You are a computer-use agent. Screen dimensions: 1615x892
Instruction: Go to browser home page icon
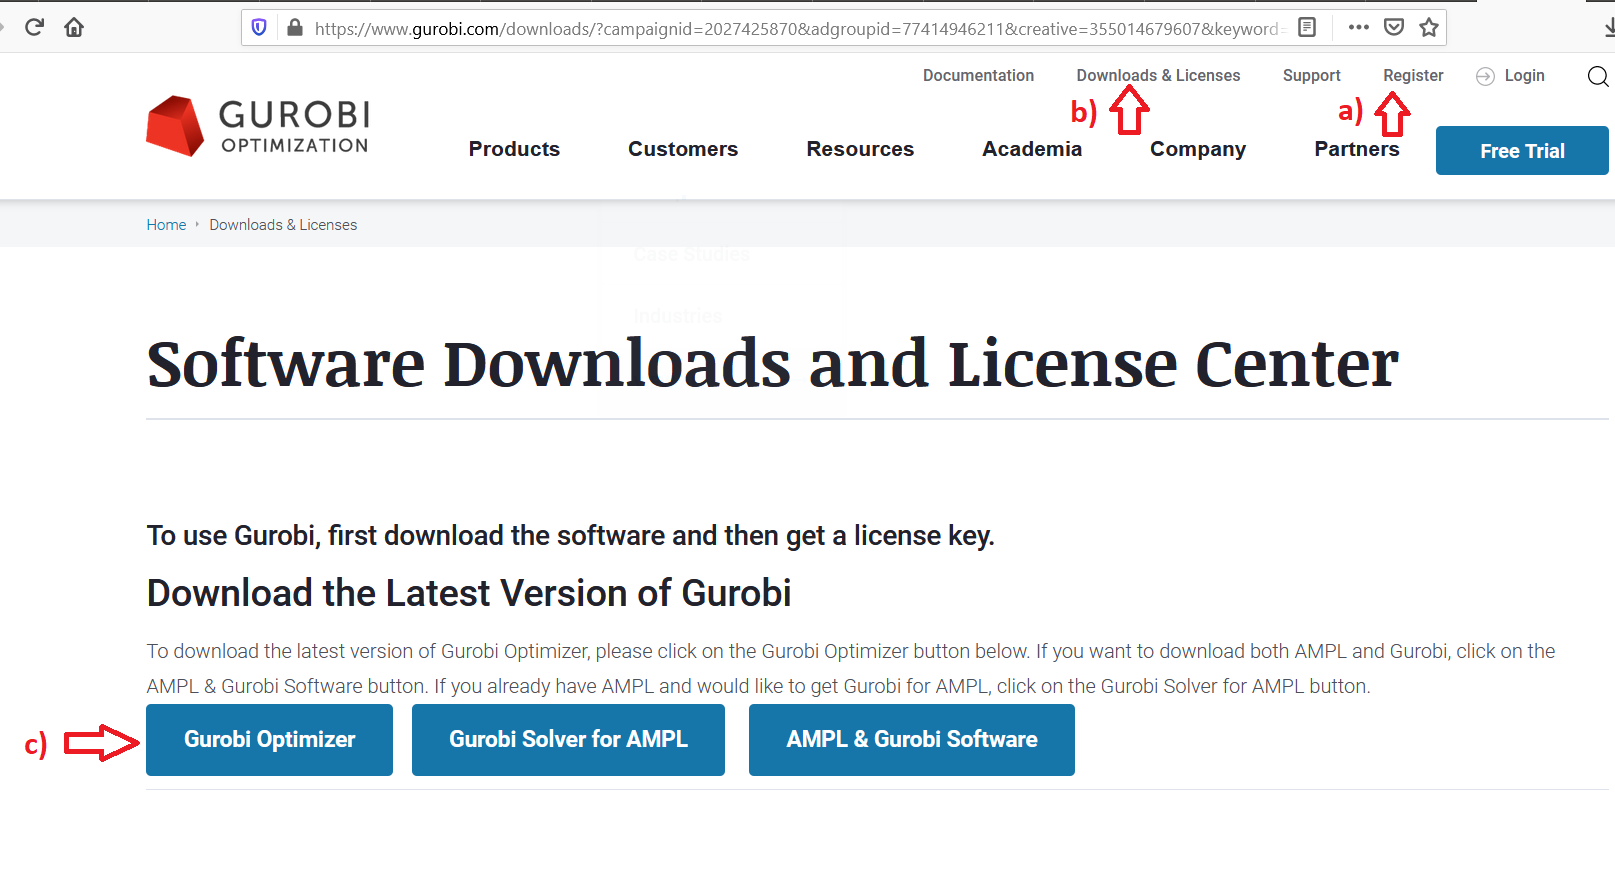tap(74, 27)
